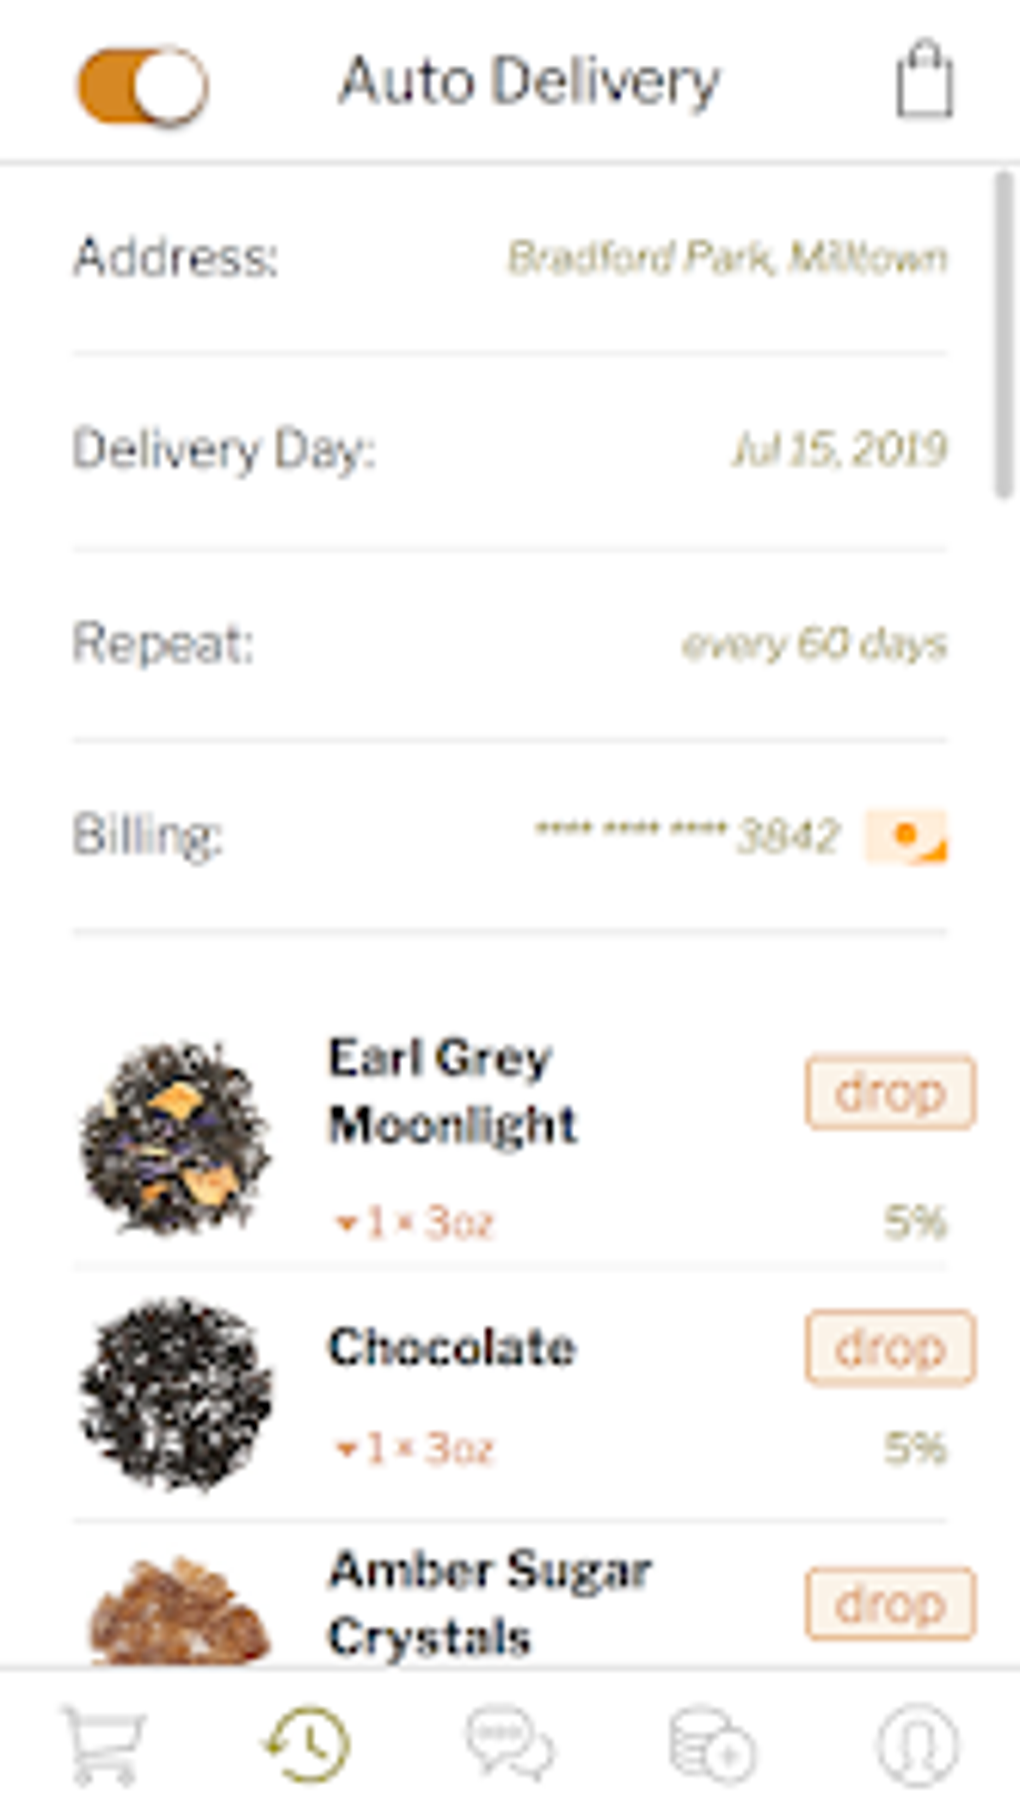Open the coins rewards icon
Image resolution: width=1020 pixels, height=1819 pixels.
tap(712, 1744)
